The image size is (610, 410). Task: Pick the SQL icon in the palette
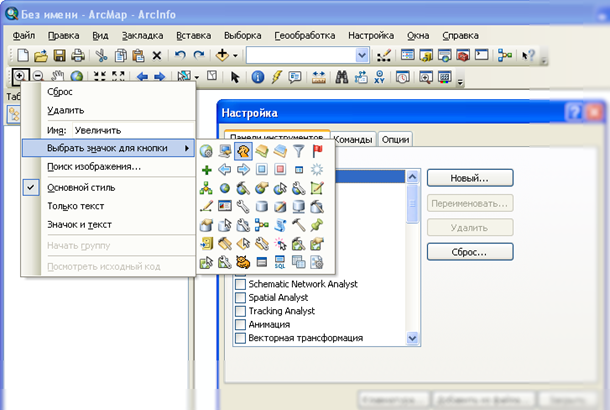click(x=280, y=262)
